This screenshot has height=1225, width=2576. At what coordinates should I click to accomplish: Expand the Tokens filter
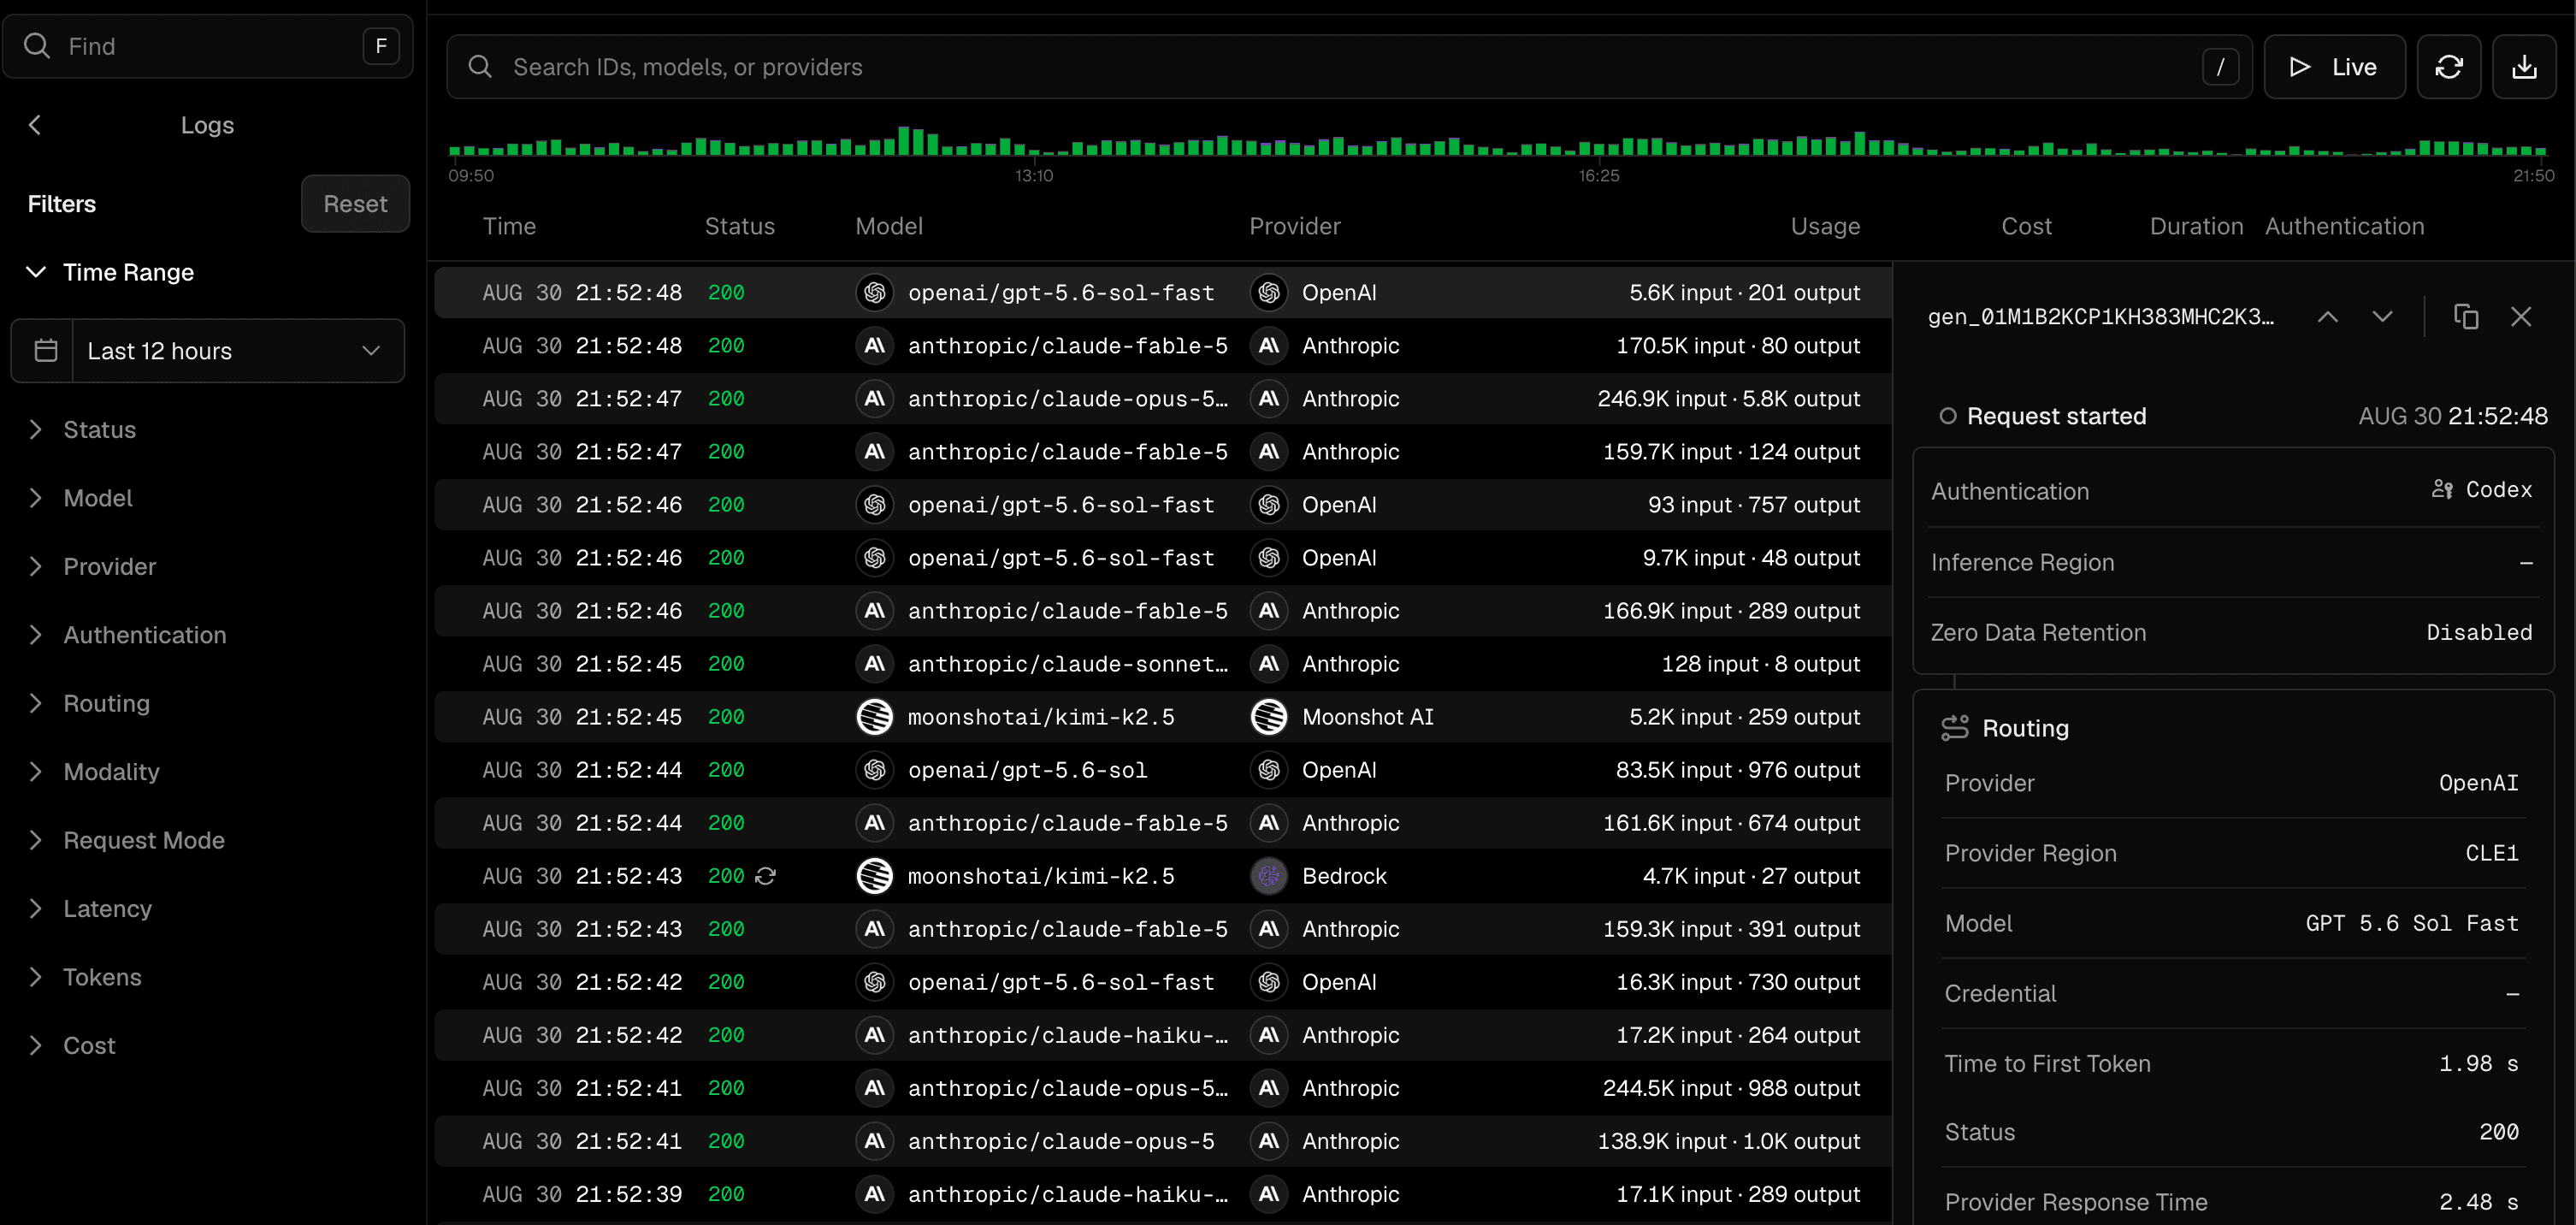(84, 977)
